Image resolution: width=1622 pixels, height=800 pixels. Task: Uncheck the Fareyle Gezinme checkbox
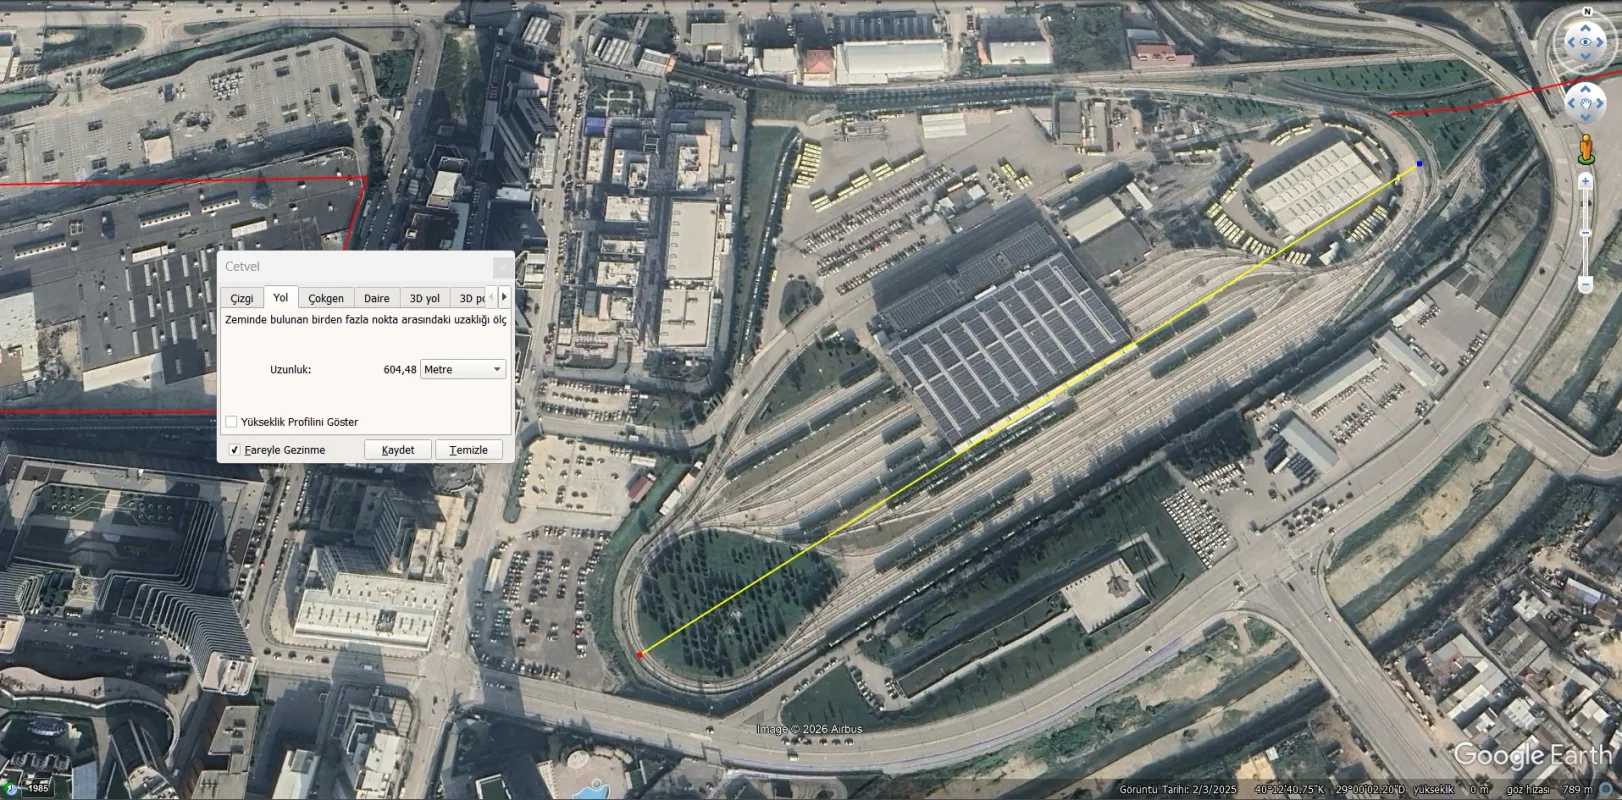234,450
